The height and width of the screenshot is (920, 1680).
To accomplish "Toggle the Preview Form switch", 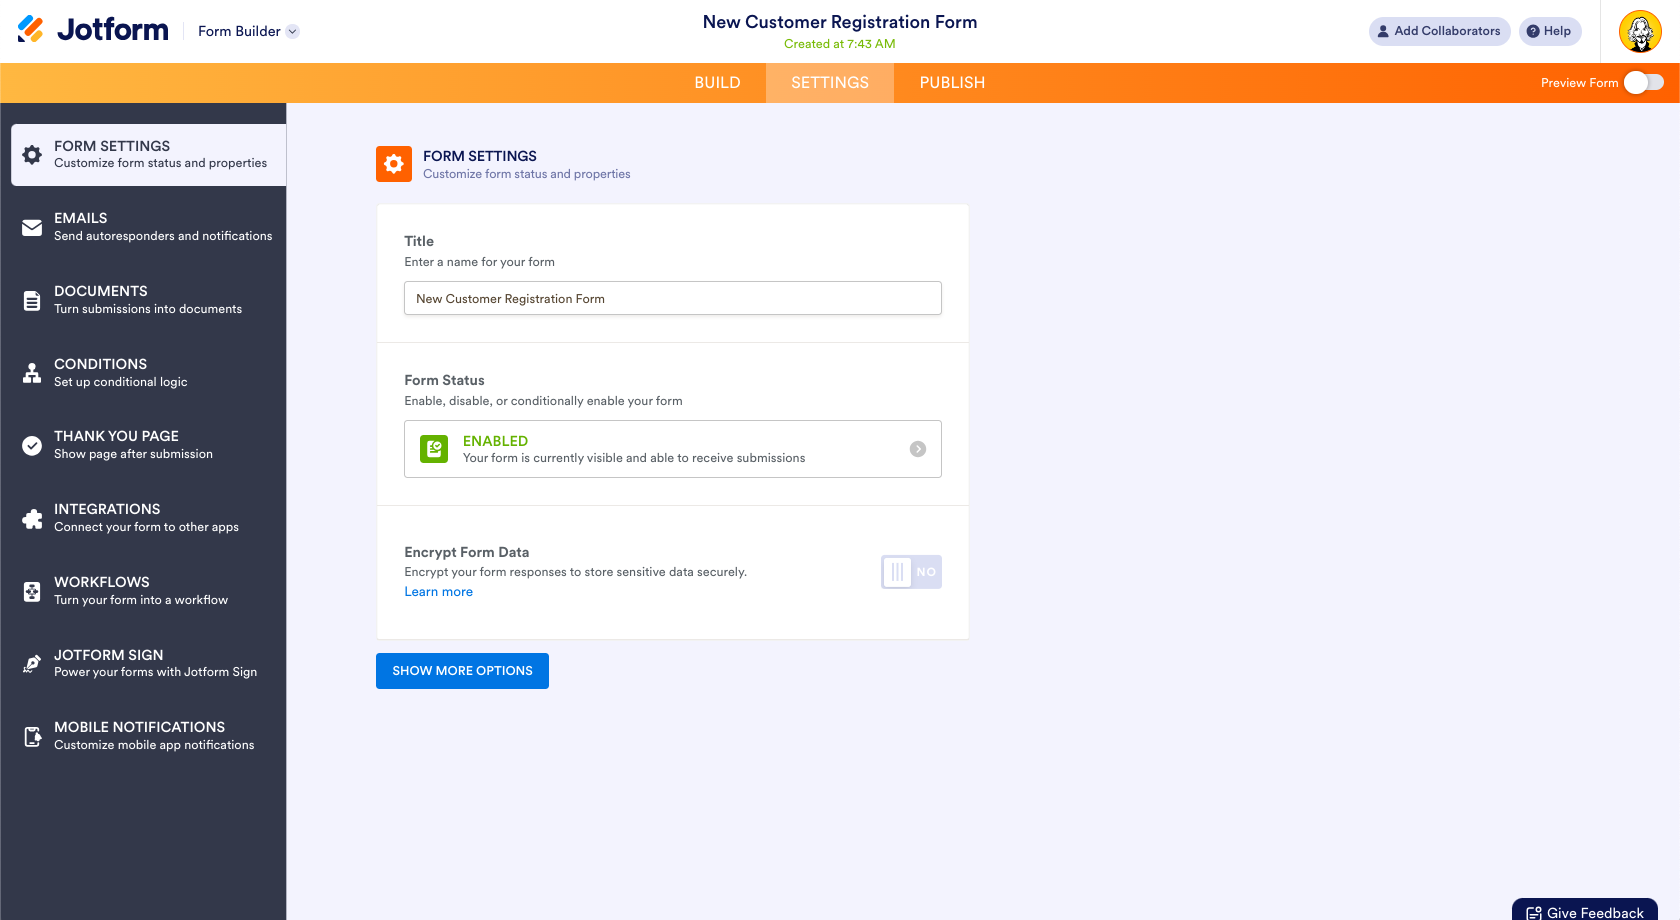I will (1643, 83).
